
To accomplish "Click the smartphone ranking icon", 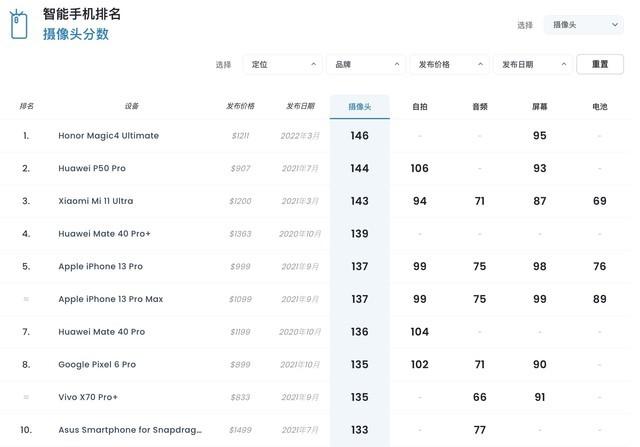I will [19, 24].
